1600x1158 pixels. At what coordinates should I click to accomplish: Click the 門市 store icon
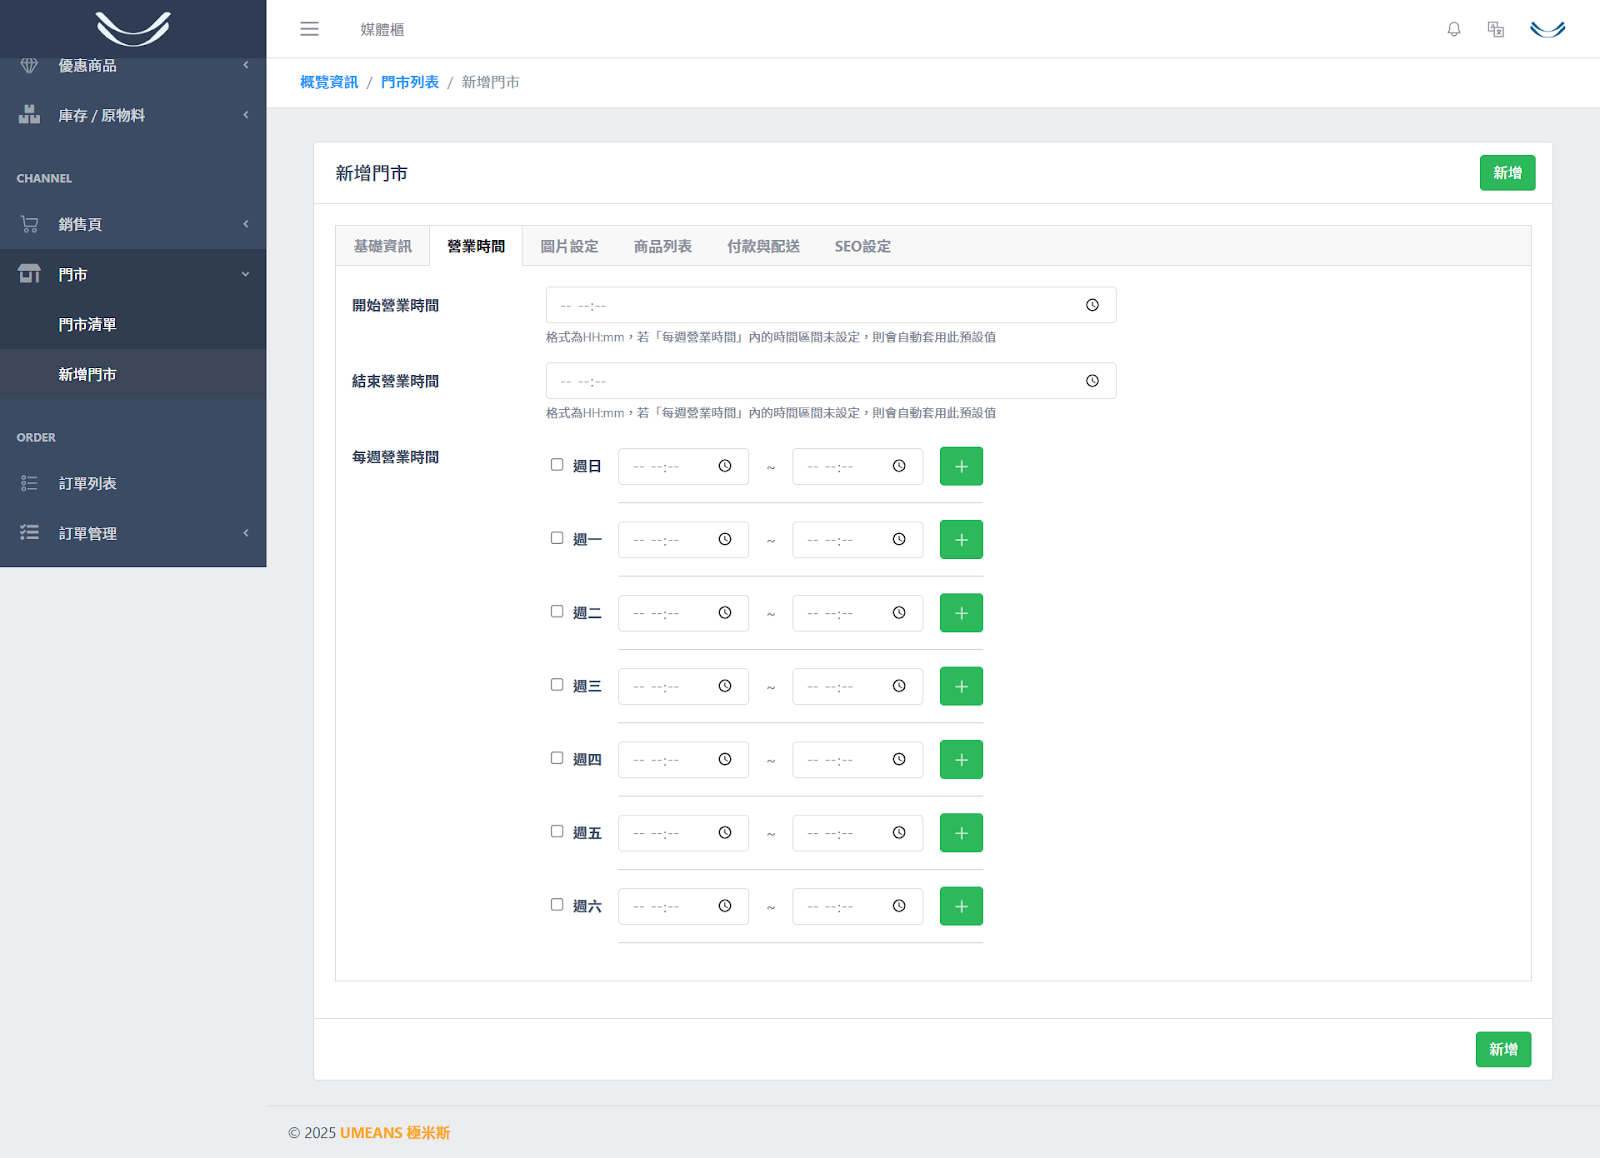pyautogui.click(x=29, y=274)
